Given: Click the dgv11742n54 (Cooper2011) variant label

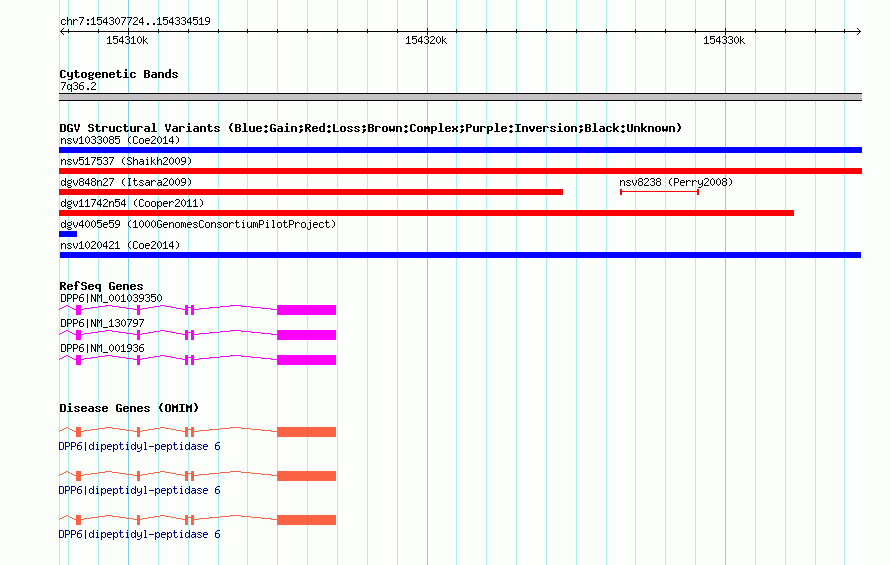Looking at the screenshot, I should (132, 203).
